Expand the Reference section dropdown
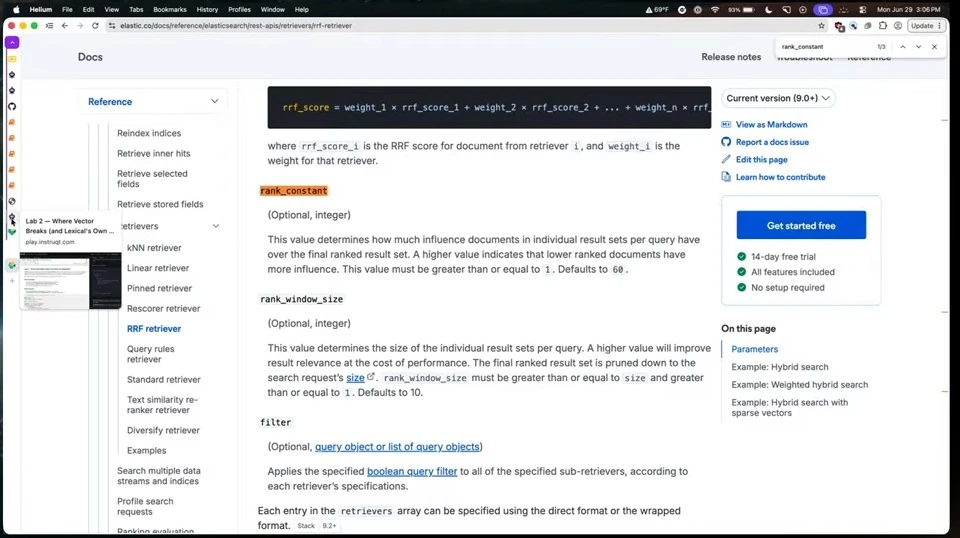The image size is (960, 538). (x=152, y=102)
